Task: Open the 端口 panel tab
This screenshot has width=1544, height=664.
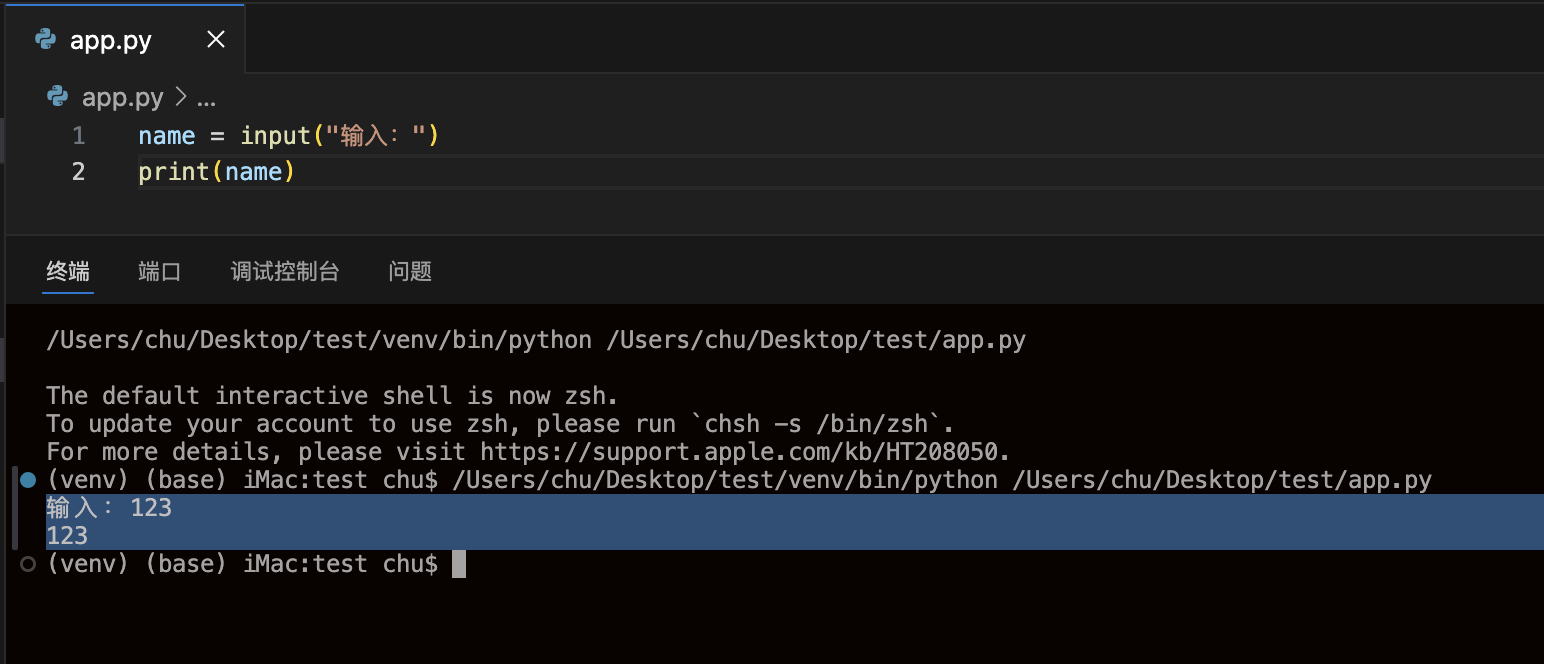Action: (160, 271)
